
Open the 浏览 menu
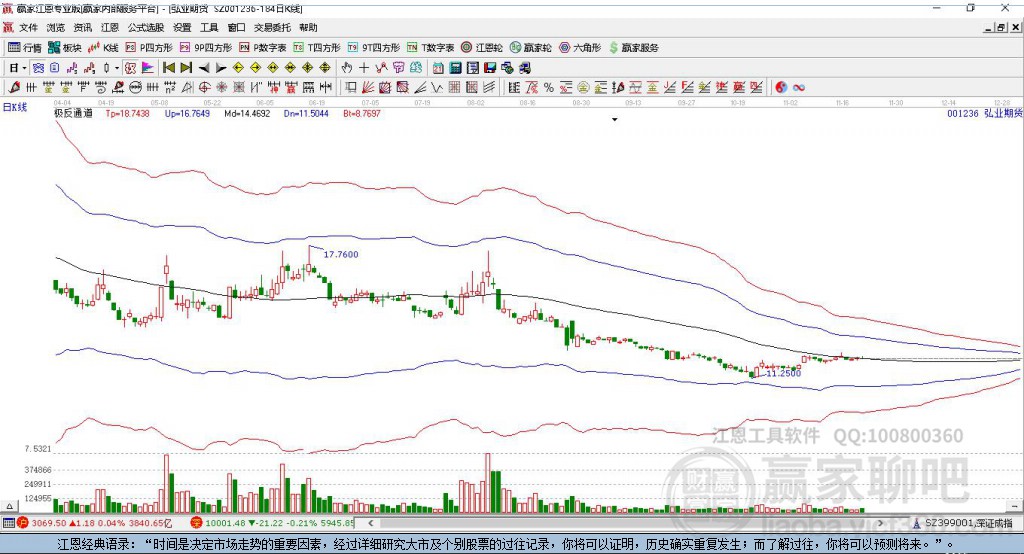pos(56,27)
